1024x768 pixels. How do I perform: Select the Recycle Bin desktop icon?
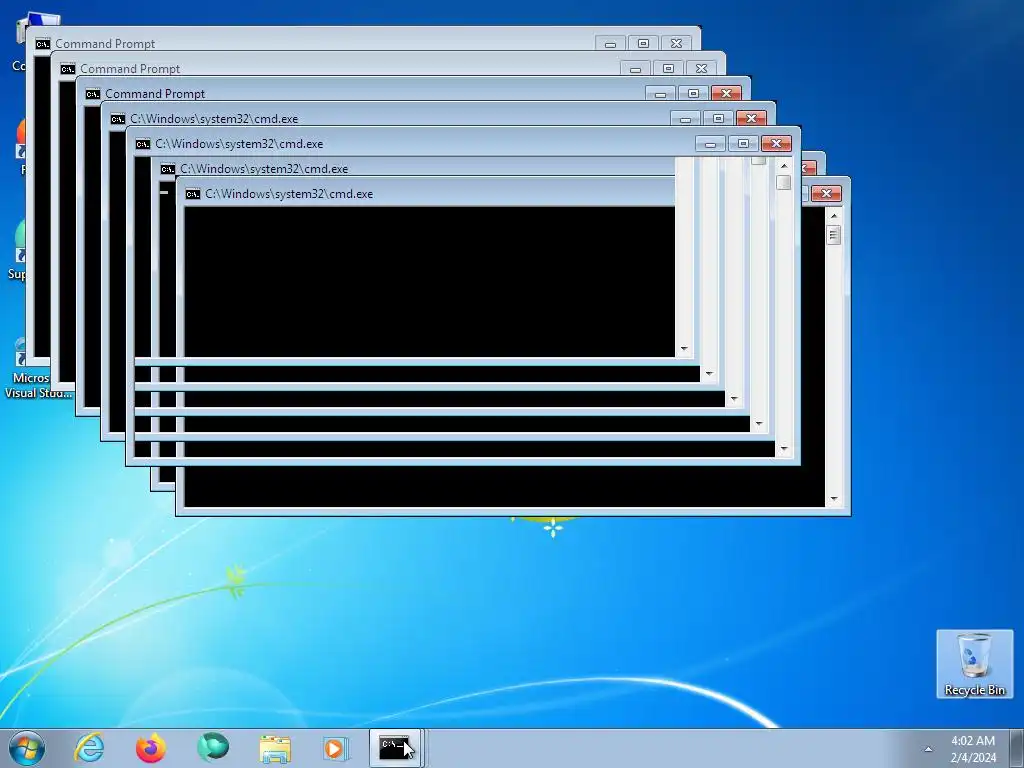click(x=974, y=664)
